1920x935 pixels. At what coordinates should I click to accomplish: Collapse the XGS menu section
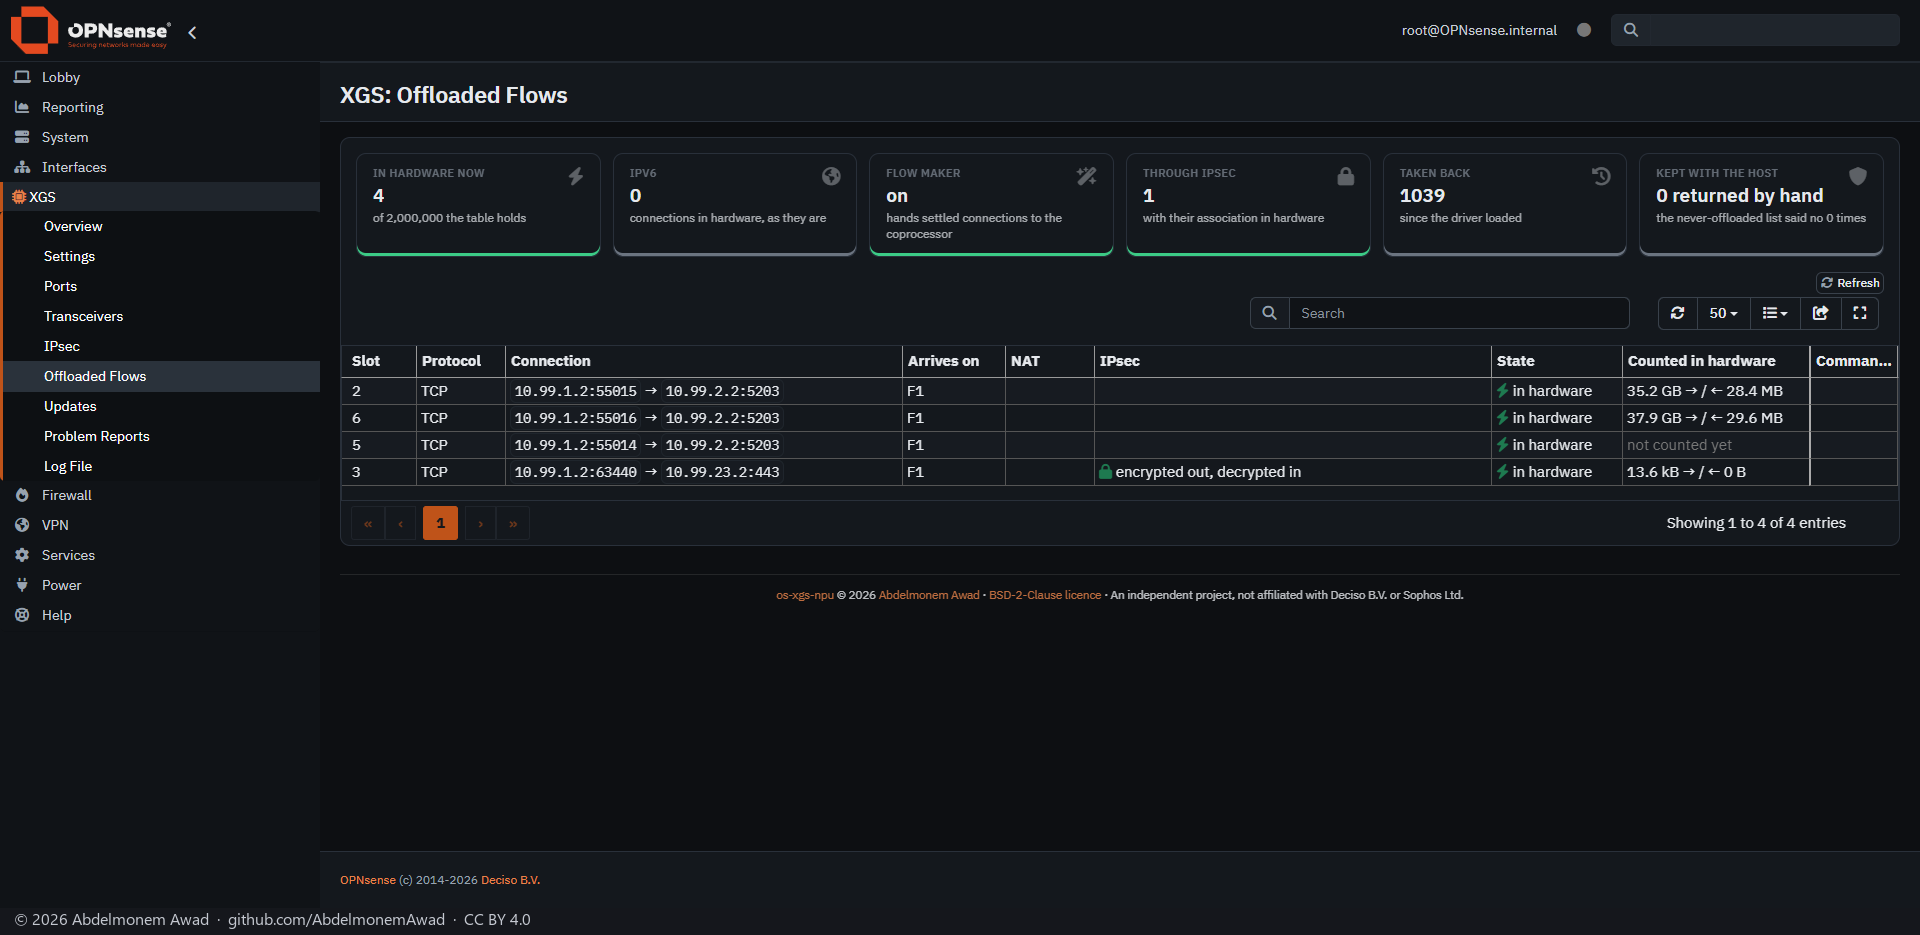coord(160,197)
